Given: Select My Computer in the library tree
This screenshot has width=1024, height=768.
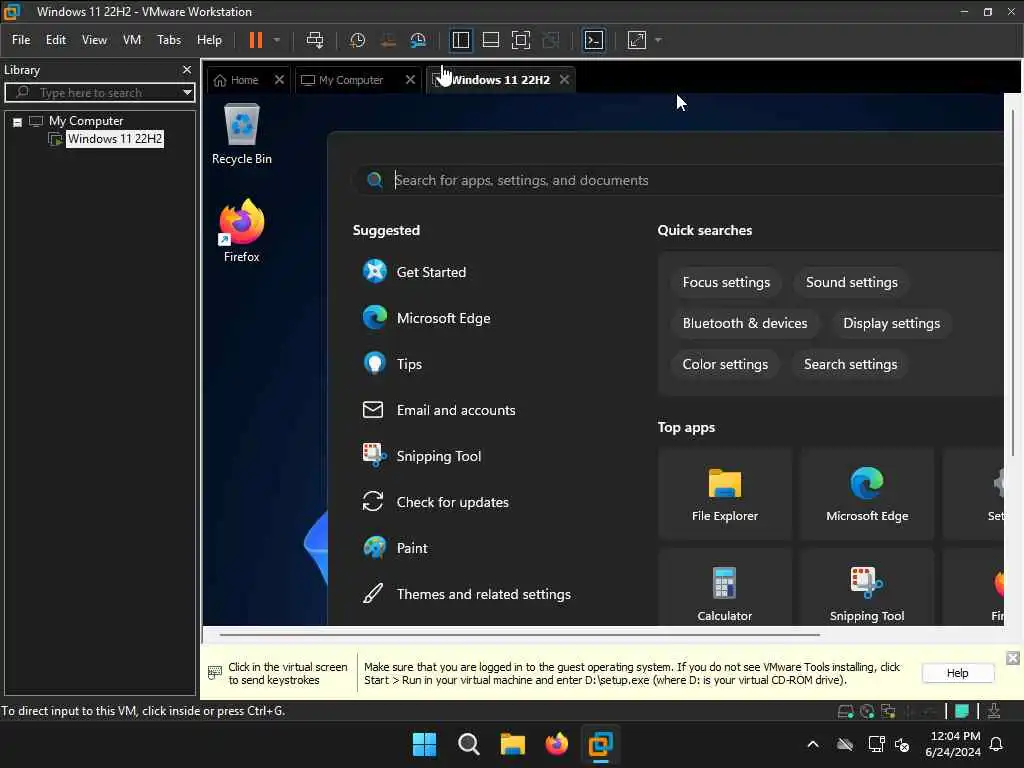Looking at the screenshot, I should tap(86, 121).
